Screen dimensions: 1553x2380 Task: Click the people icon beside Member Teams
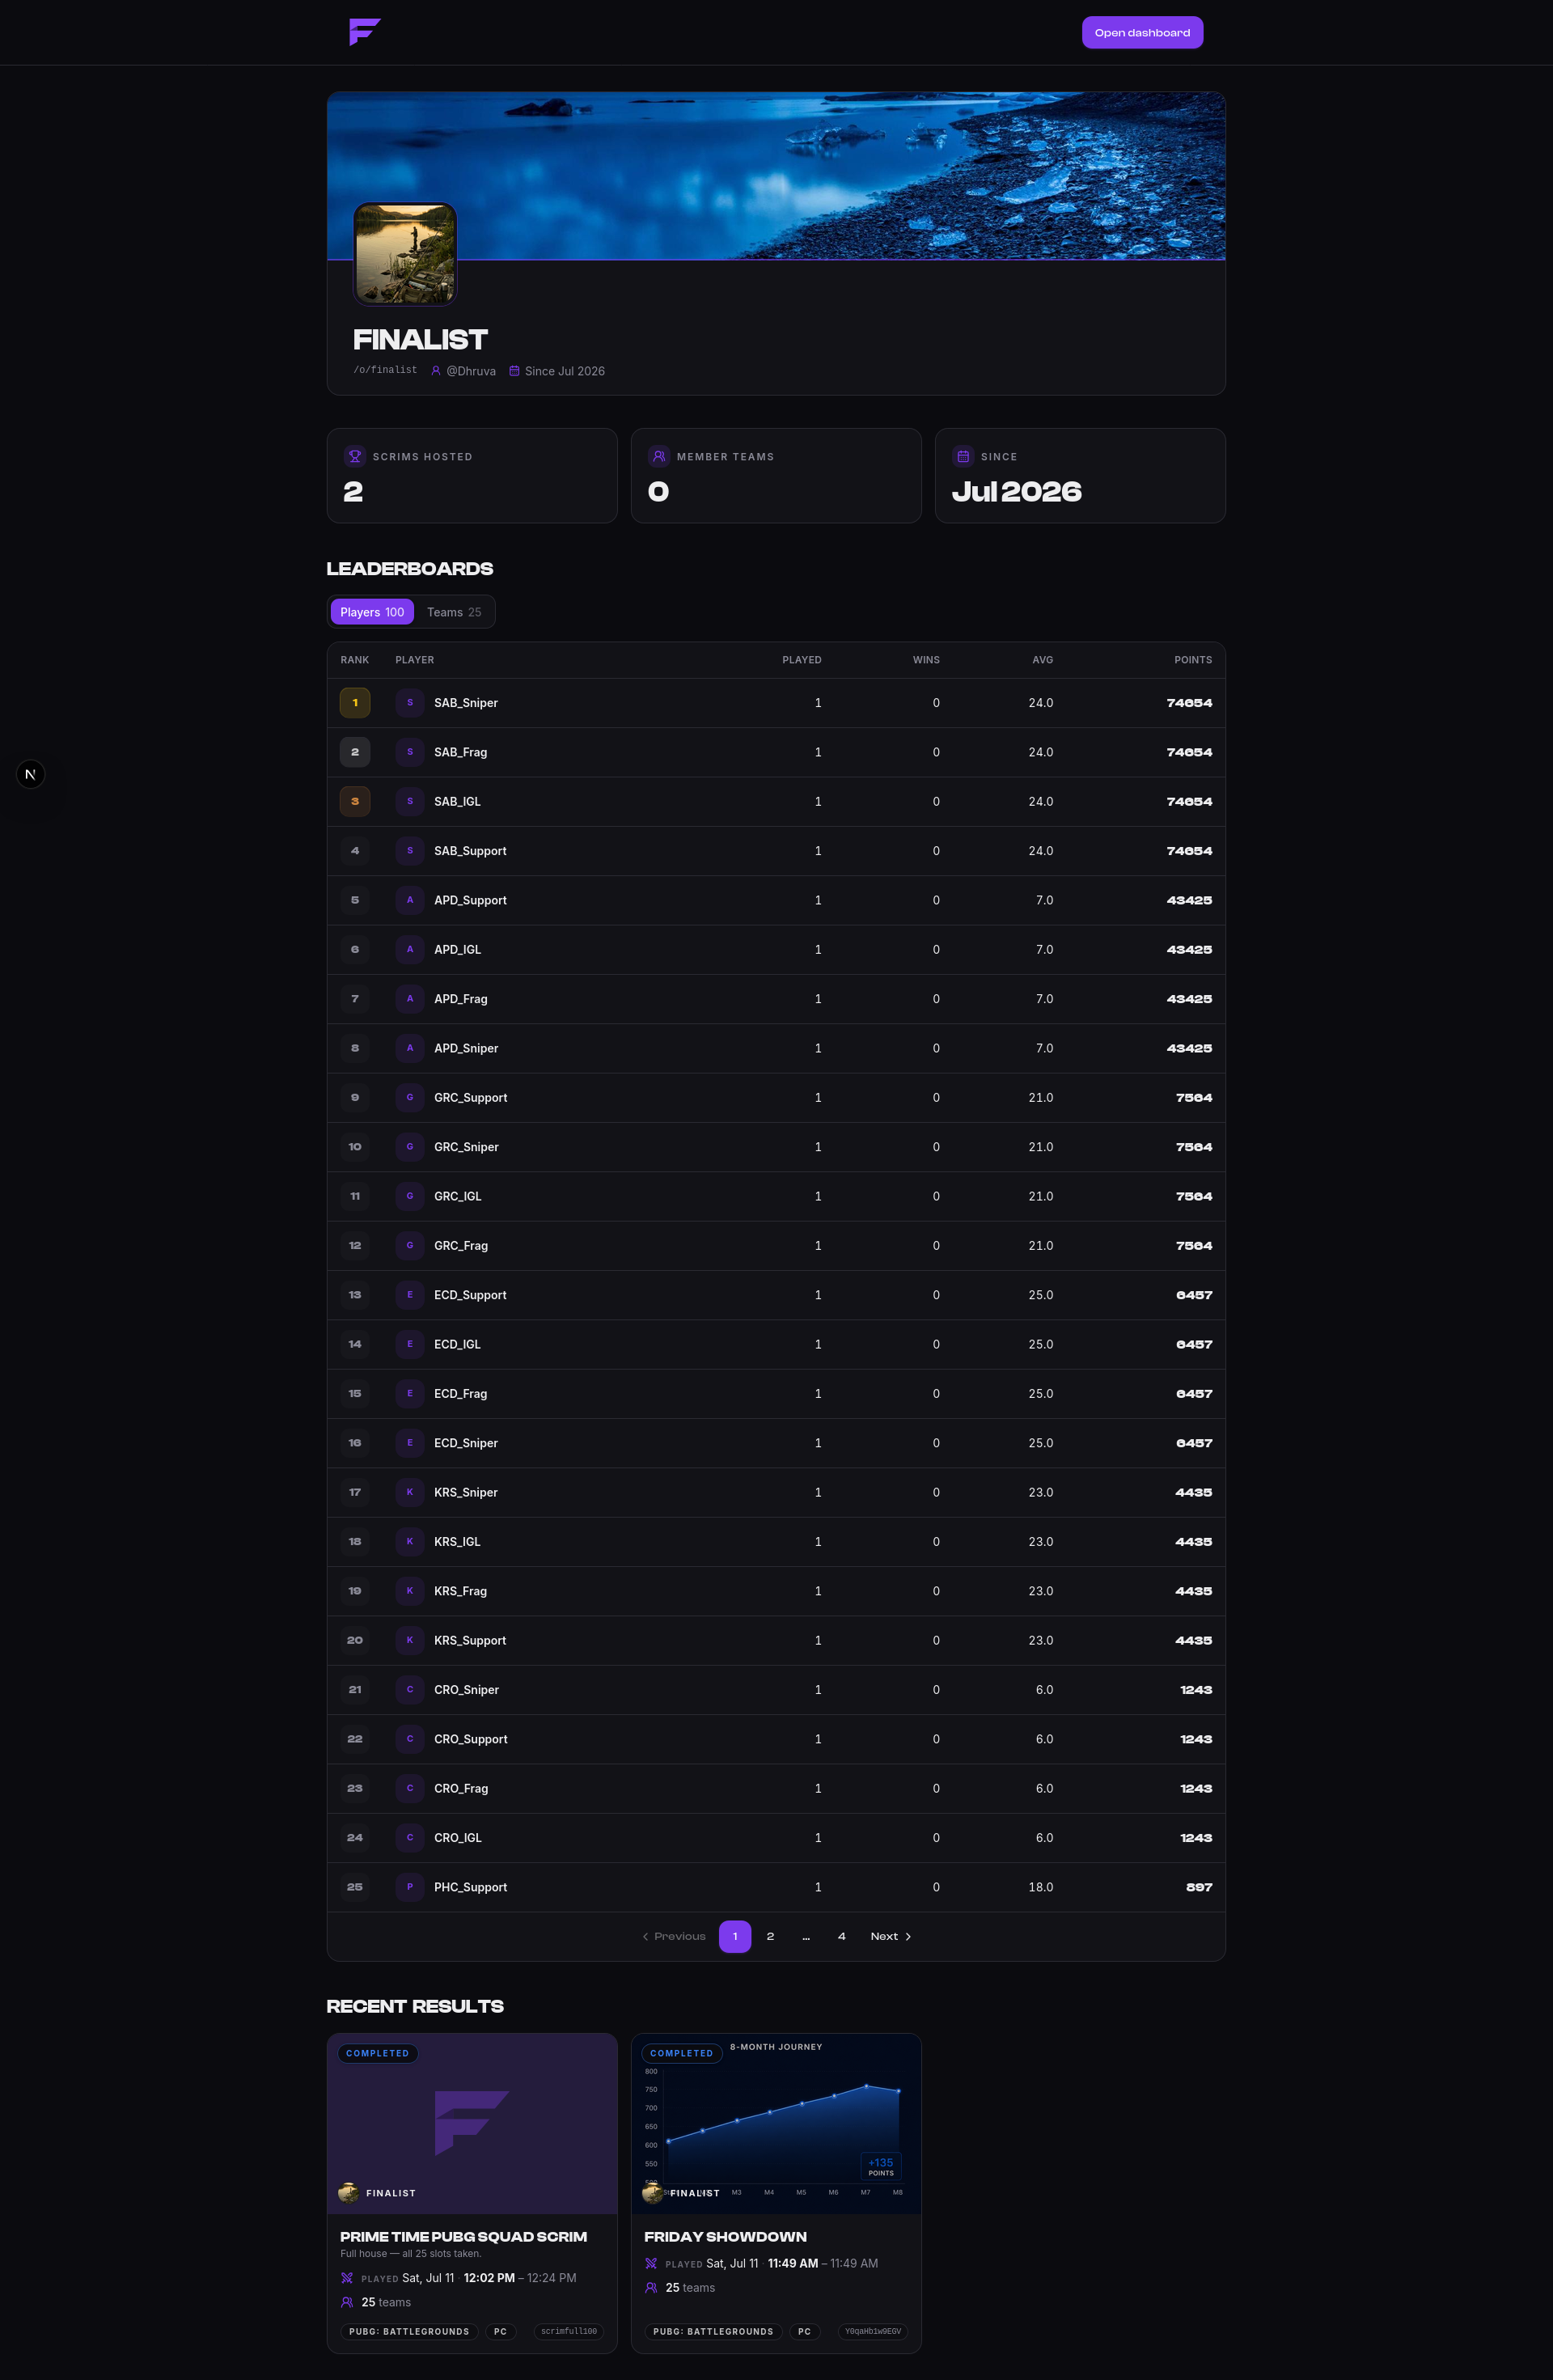(x=659, y=456)
